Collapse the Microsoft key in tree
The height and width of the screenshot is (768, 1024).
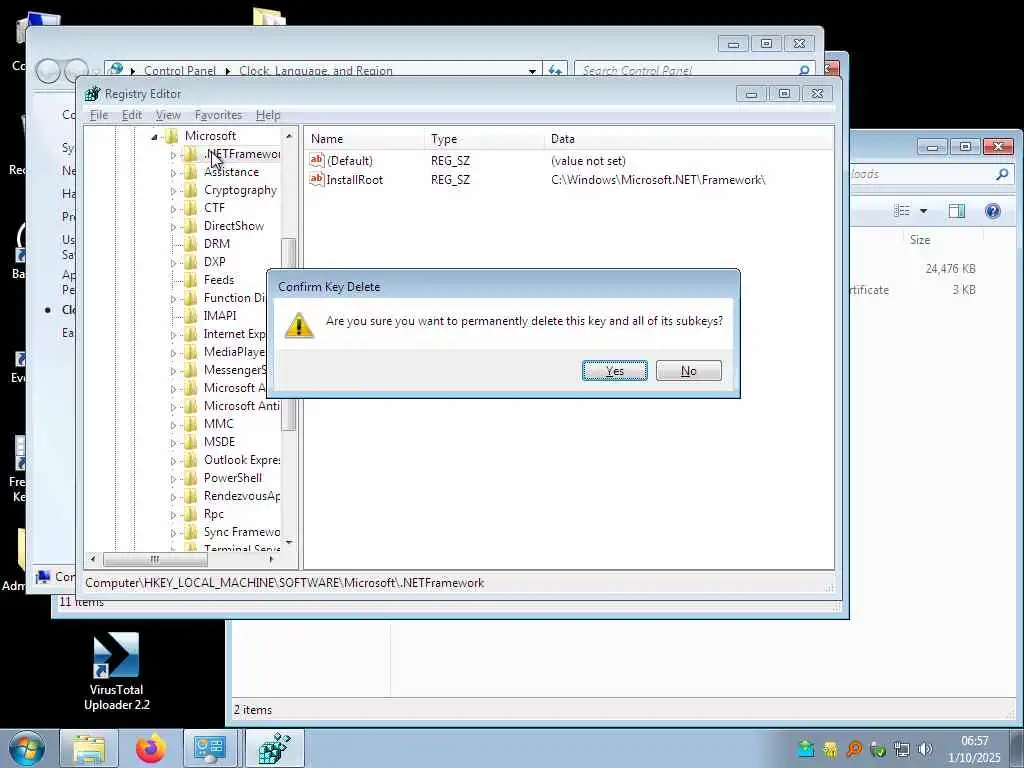[155, 136]
